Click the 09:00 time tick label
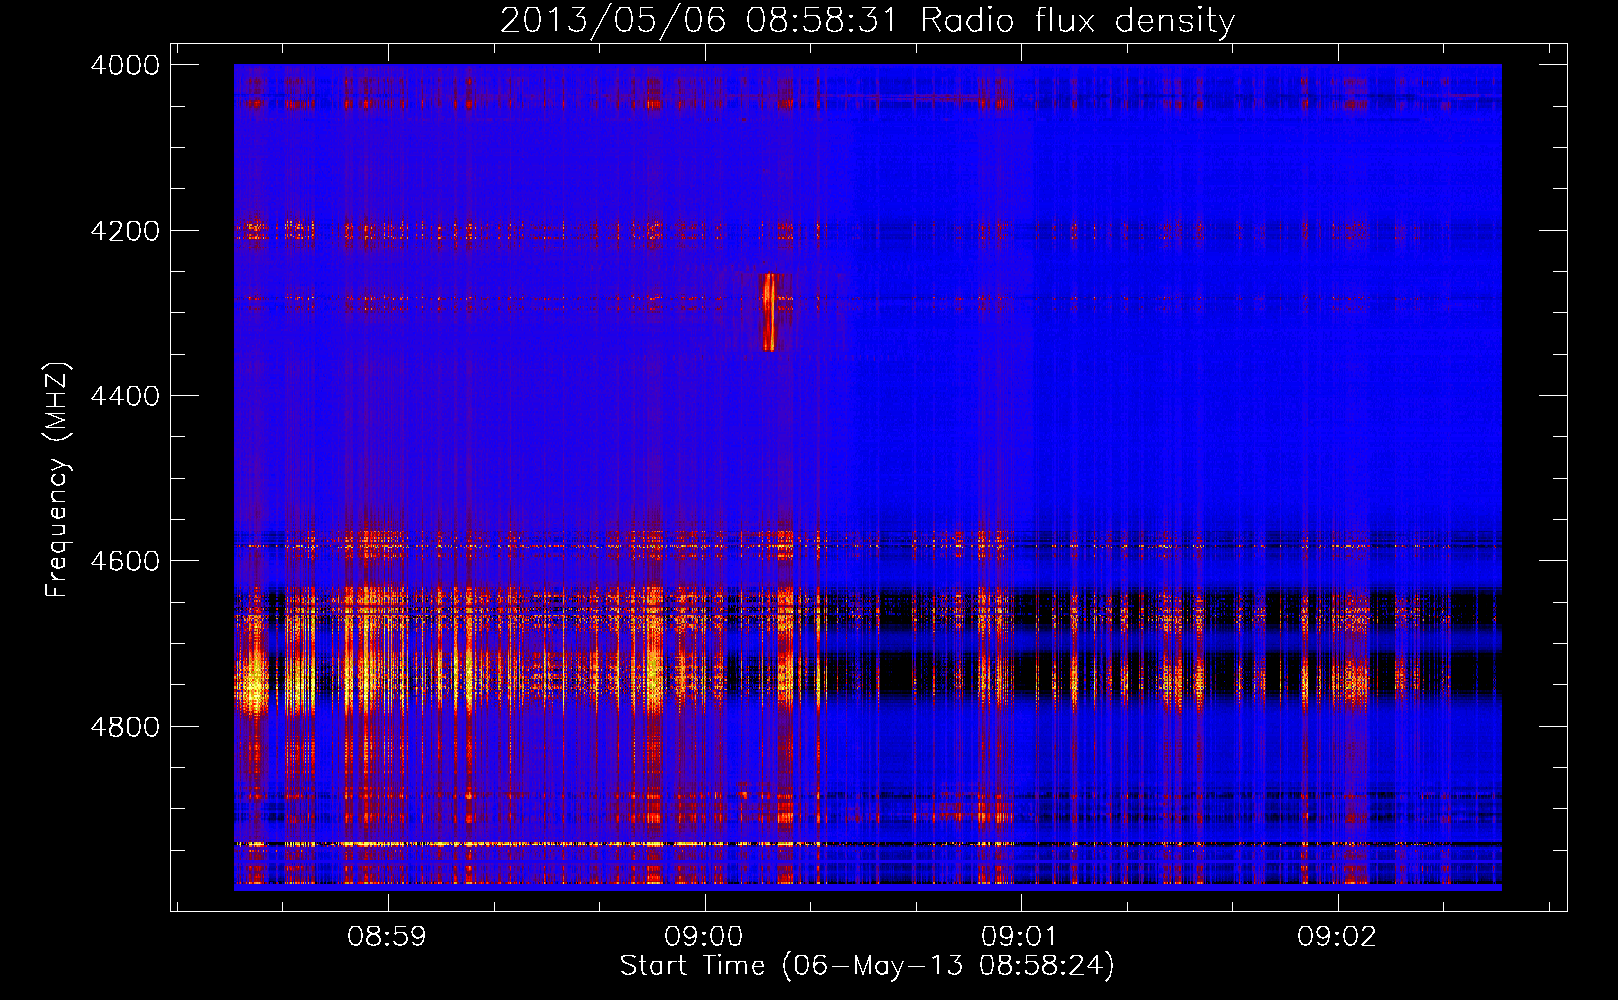This screenshot has height=1000, width=1618. coord(704,937)
